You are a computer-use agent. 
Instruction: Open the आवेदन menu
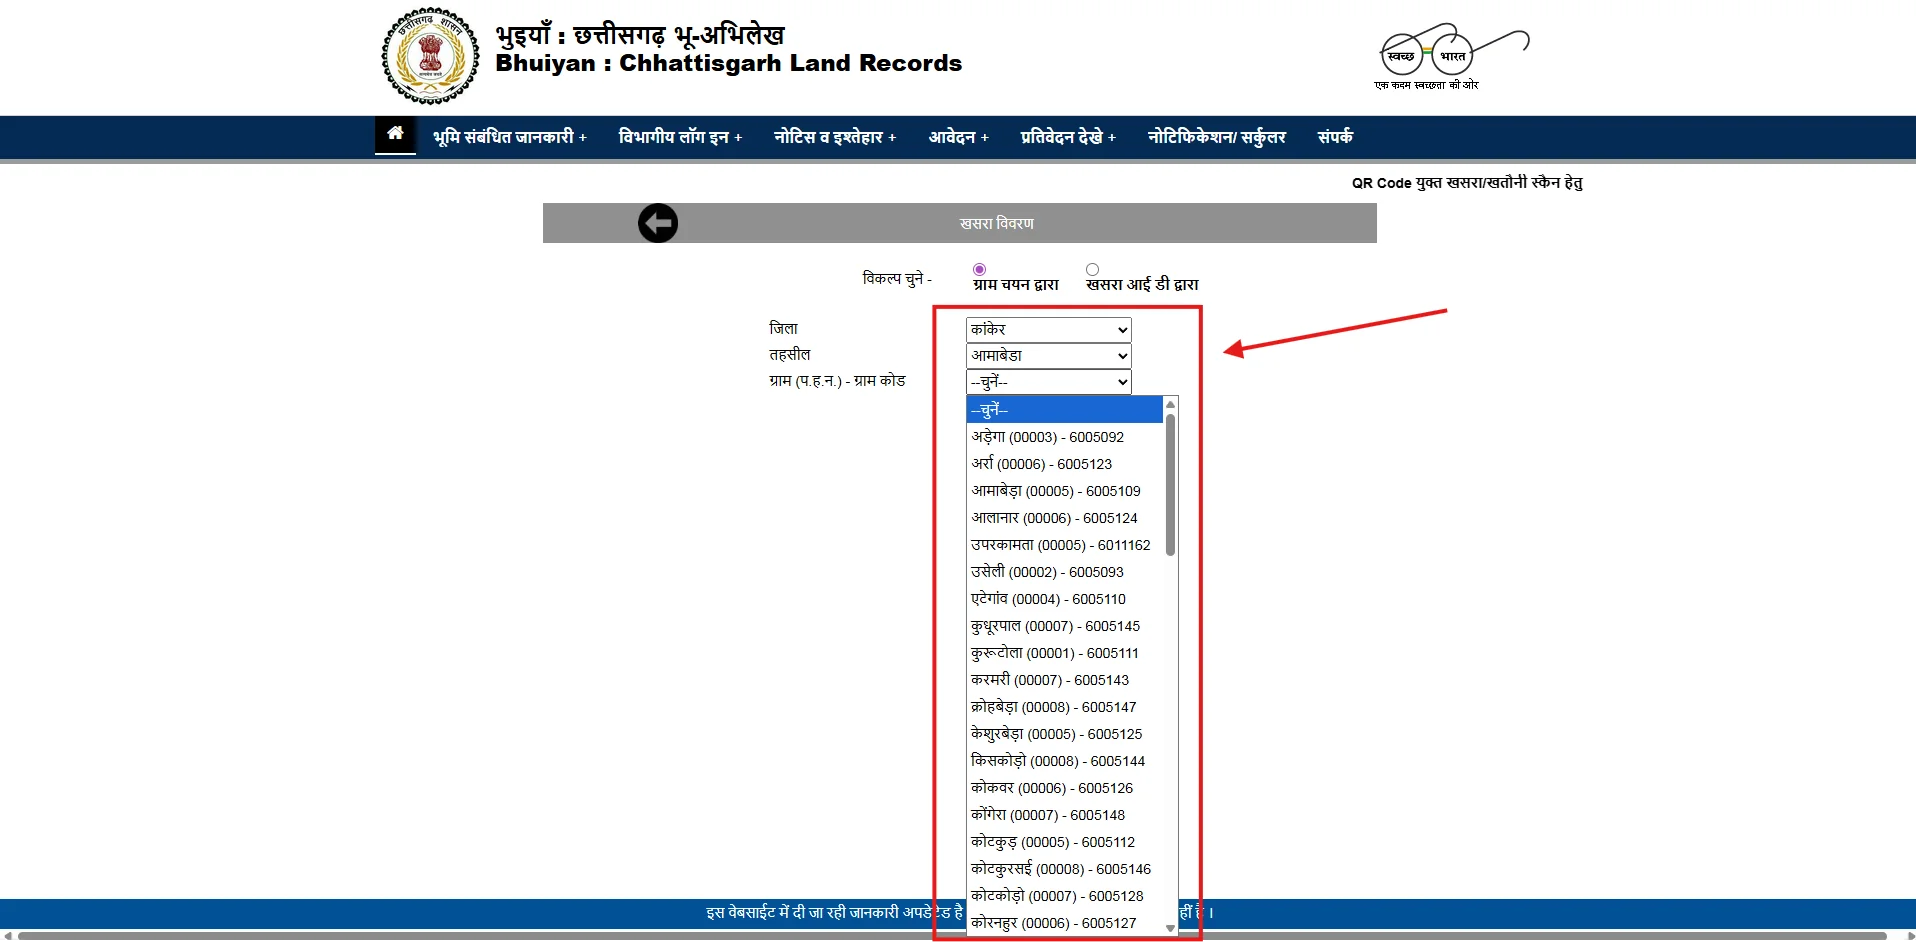[958, 136]
